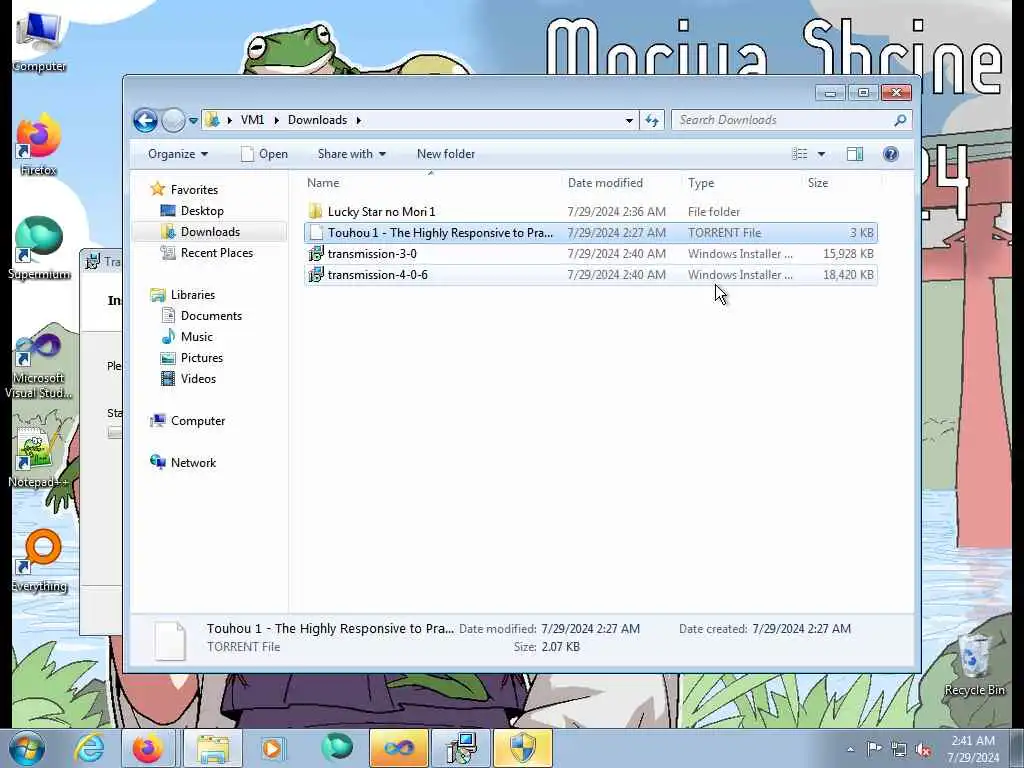Viewport: 1024px width, 768px height.
Task: Click the 15,928 KB size cell
Action: tap(848, 253)
